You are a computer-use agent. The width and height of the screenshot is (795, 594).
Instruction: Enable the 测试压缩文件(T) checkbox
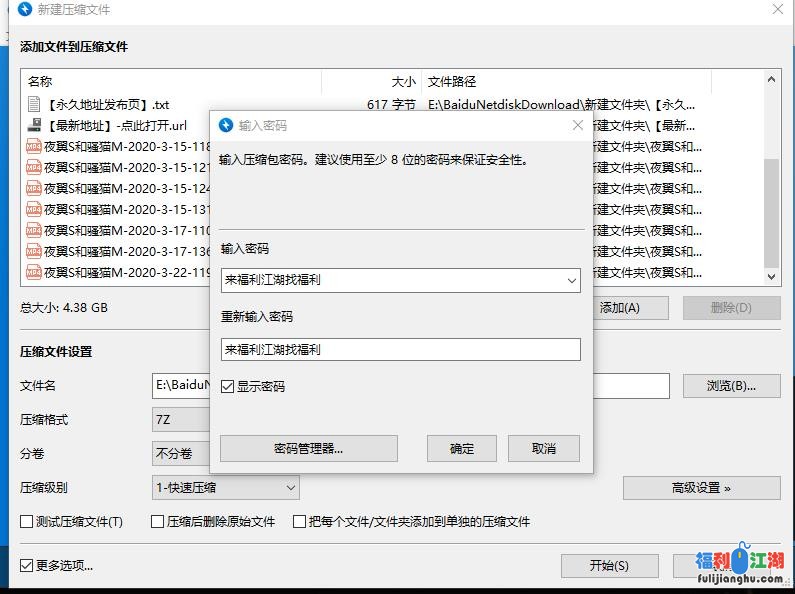[x=27, y=521]
